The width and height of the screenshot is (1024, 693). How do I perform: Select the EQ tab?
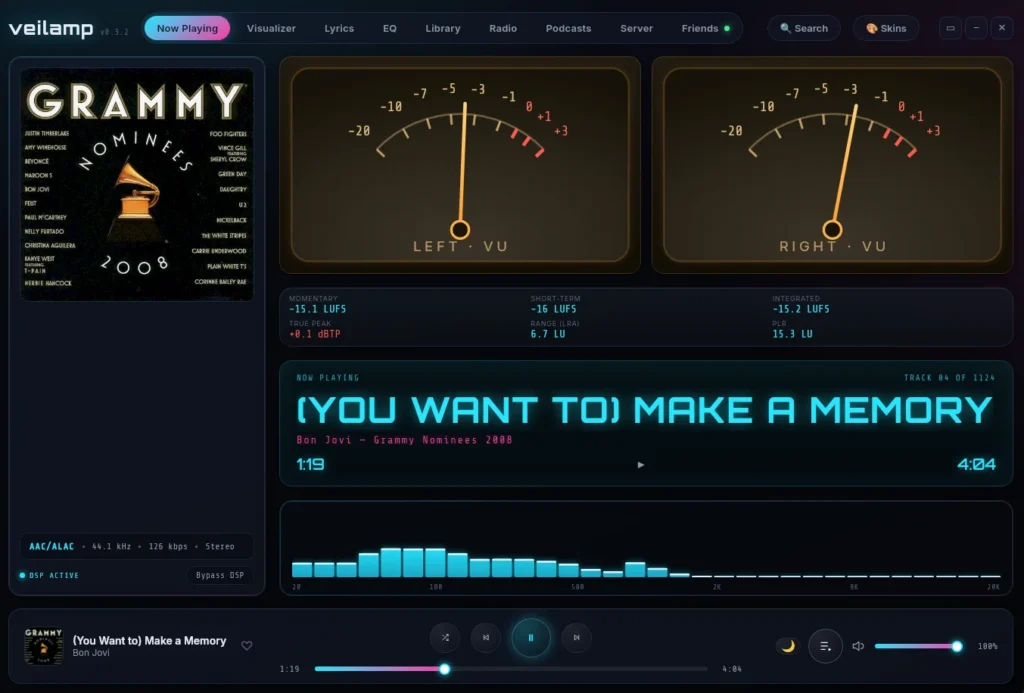pyautogui.click(x=390, y=28)
